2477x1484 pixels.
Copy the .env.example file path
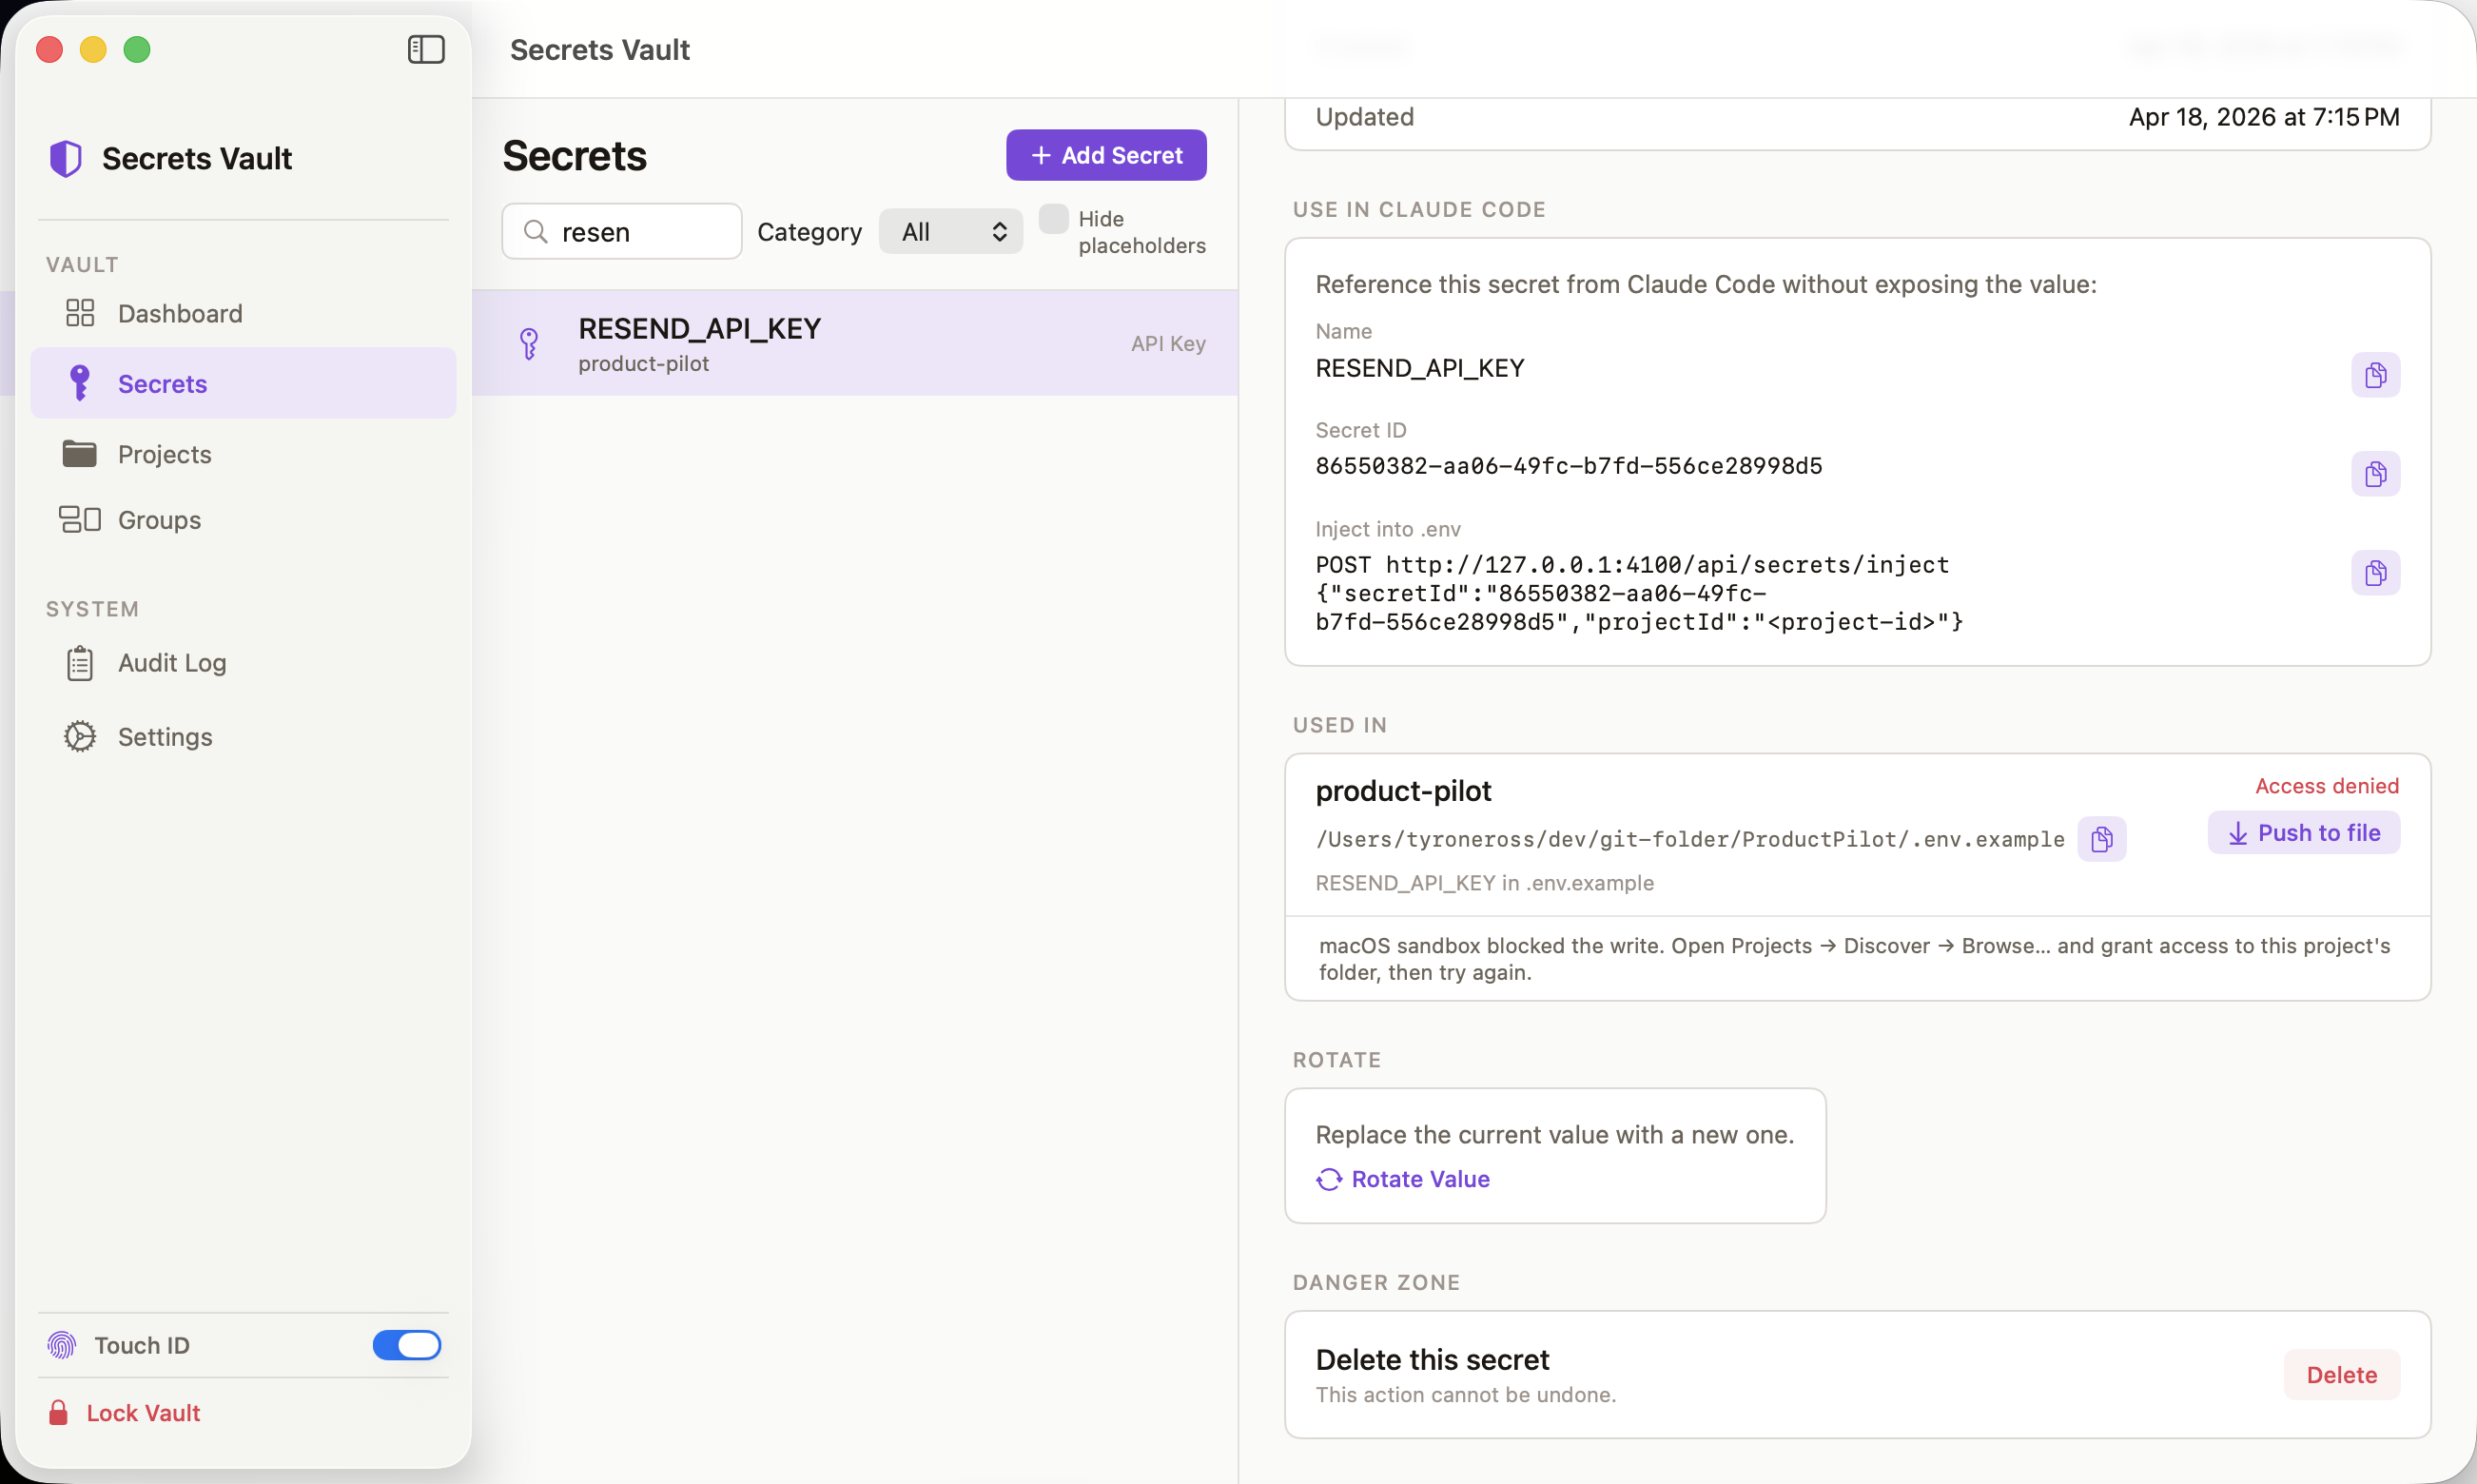click(x=2102, y=839)
